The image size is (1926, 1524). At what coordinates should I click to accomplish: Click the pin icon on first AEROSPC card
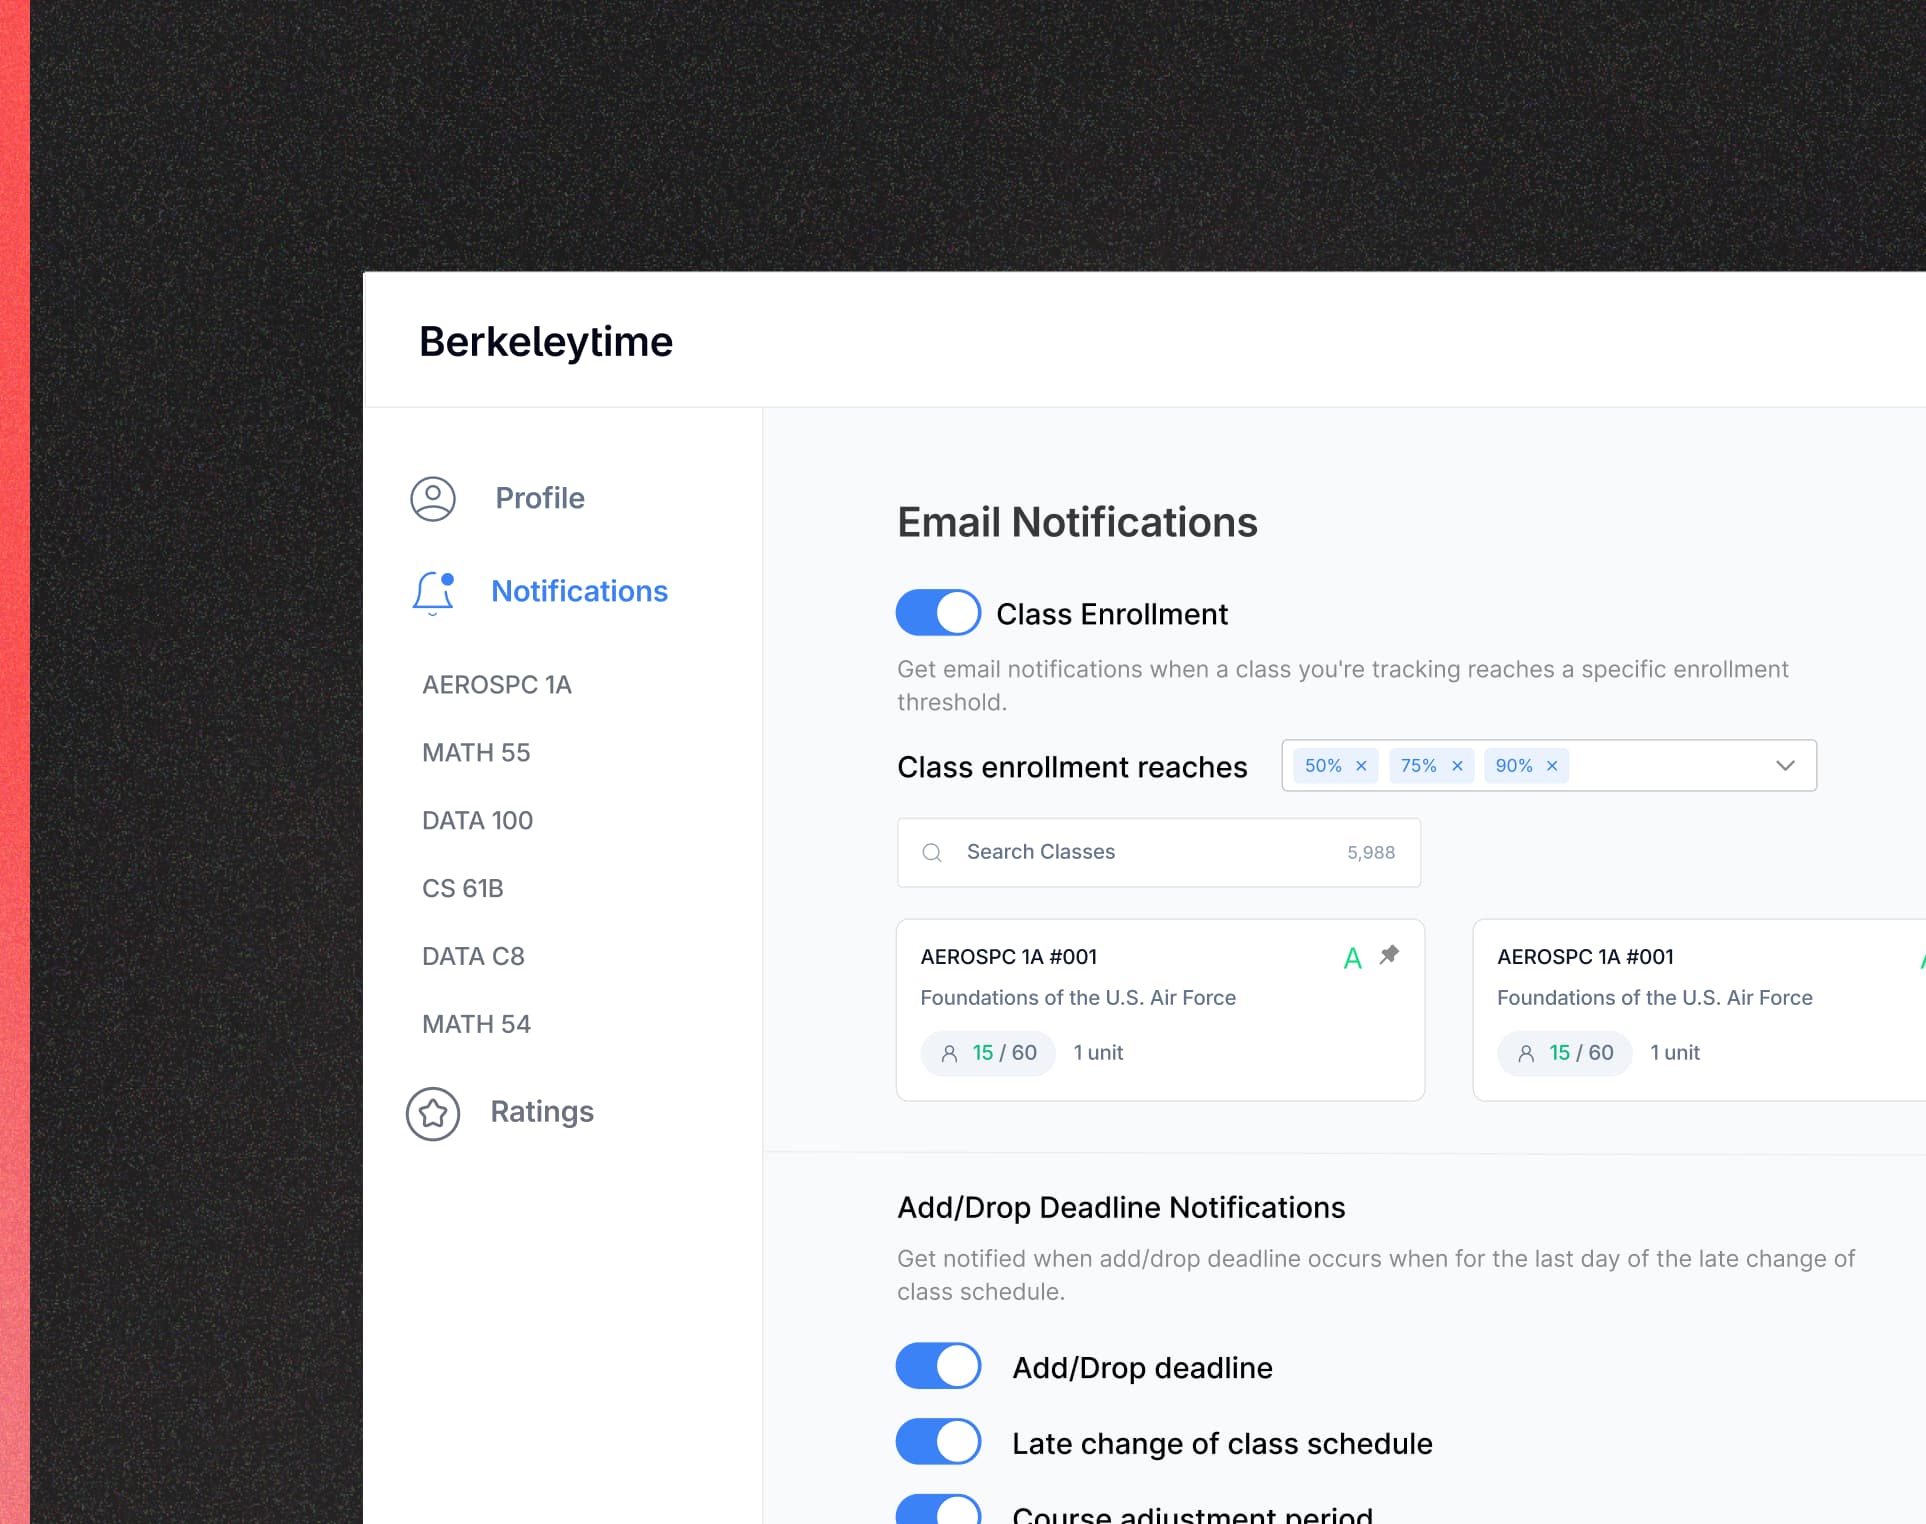pyautogui.click(x=1389, y=955)
